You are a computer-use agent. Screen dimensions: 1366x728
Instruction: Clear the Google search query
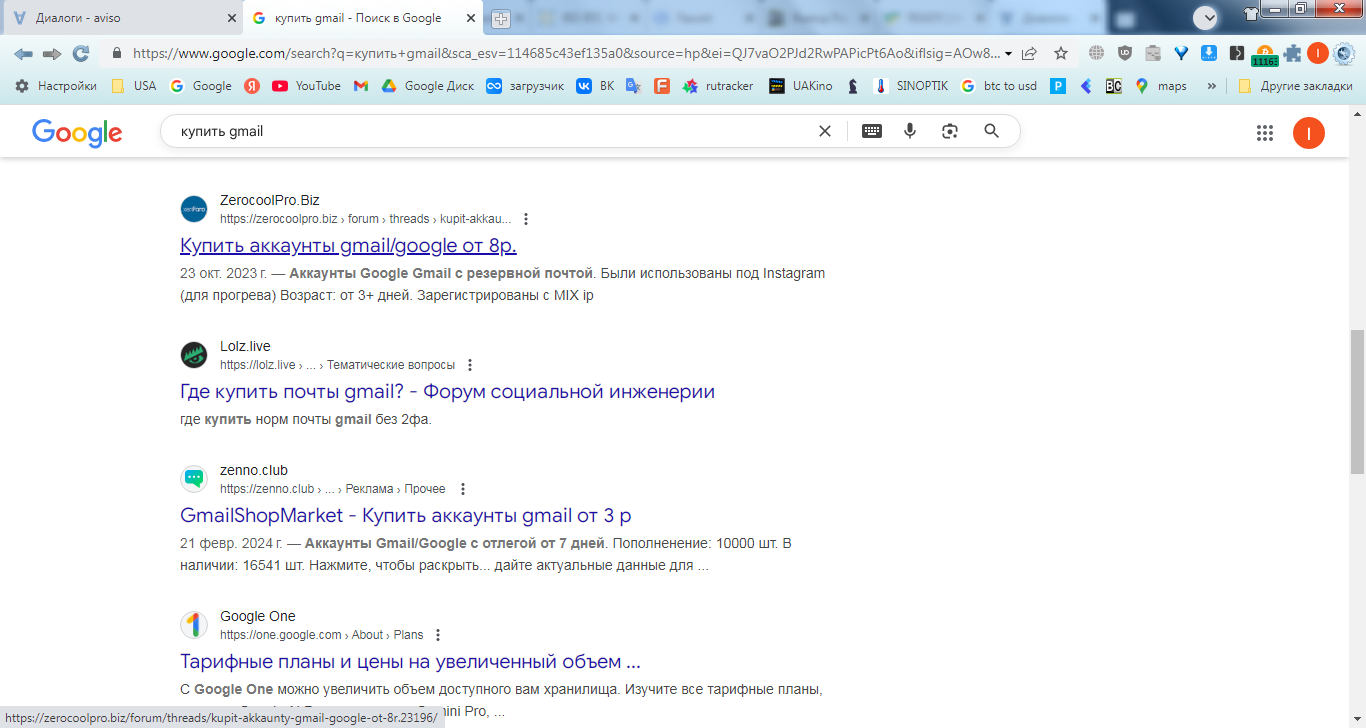tap(825, 131)
